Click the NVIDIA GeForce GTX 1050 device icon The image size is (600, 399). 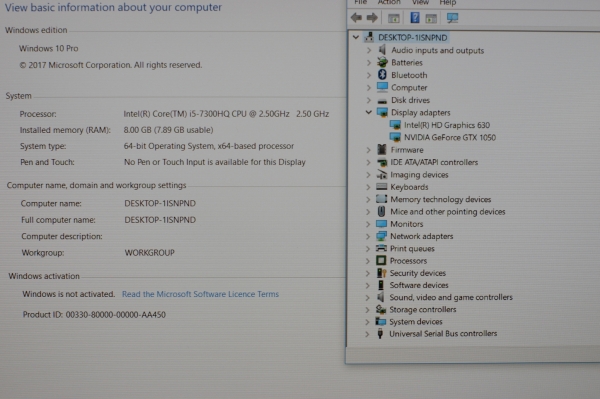coord(395,137)
